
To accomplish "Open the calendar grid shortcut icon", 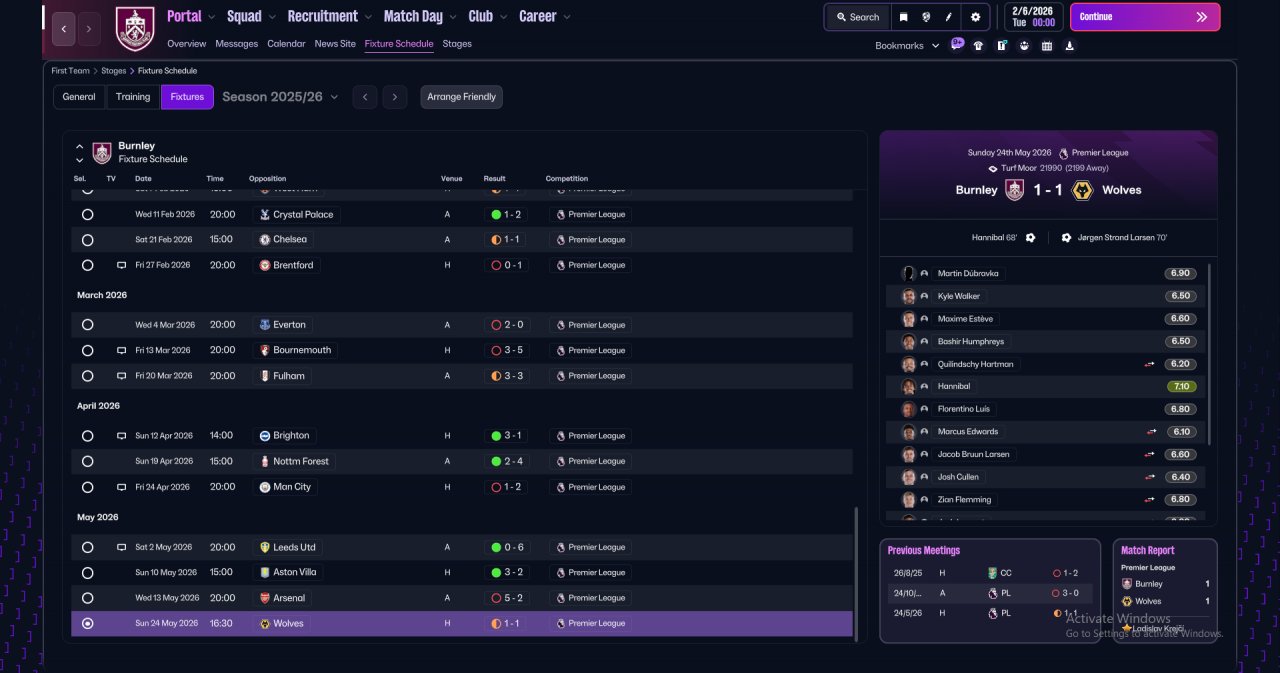I will point(1047,45).
